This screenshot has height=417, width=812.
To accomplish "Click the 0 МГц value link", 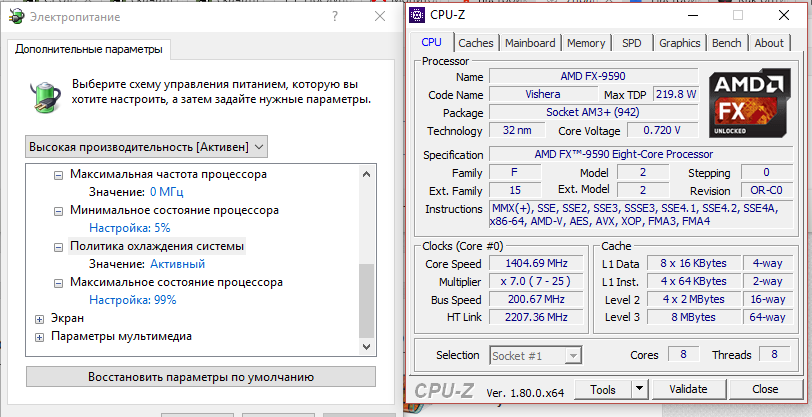I will click(x=167, y=192).
